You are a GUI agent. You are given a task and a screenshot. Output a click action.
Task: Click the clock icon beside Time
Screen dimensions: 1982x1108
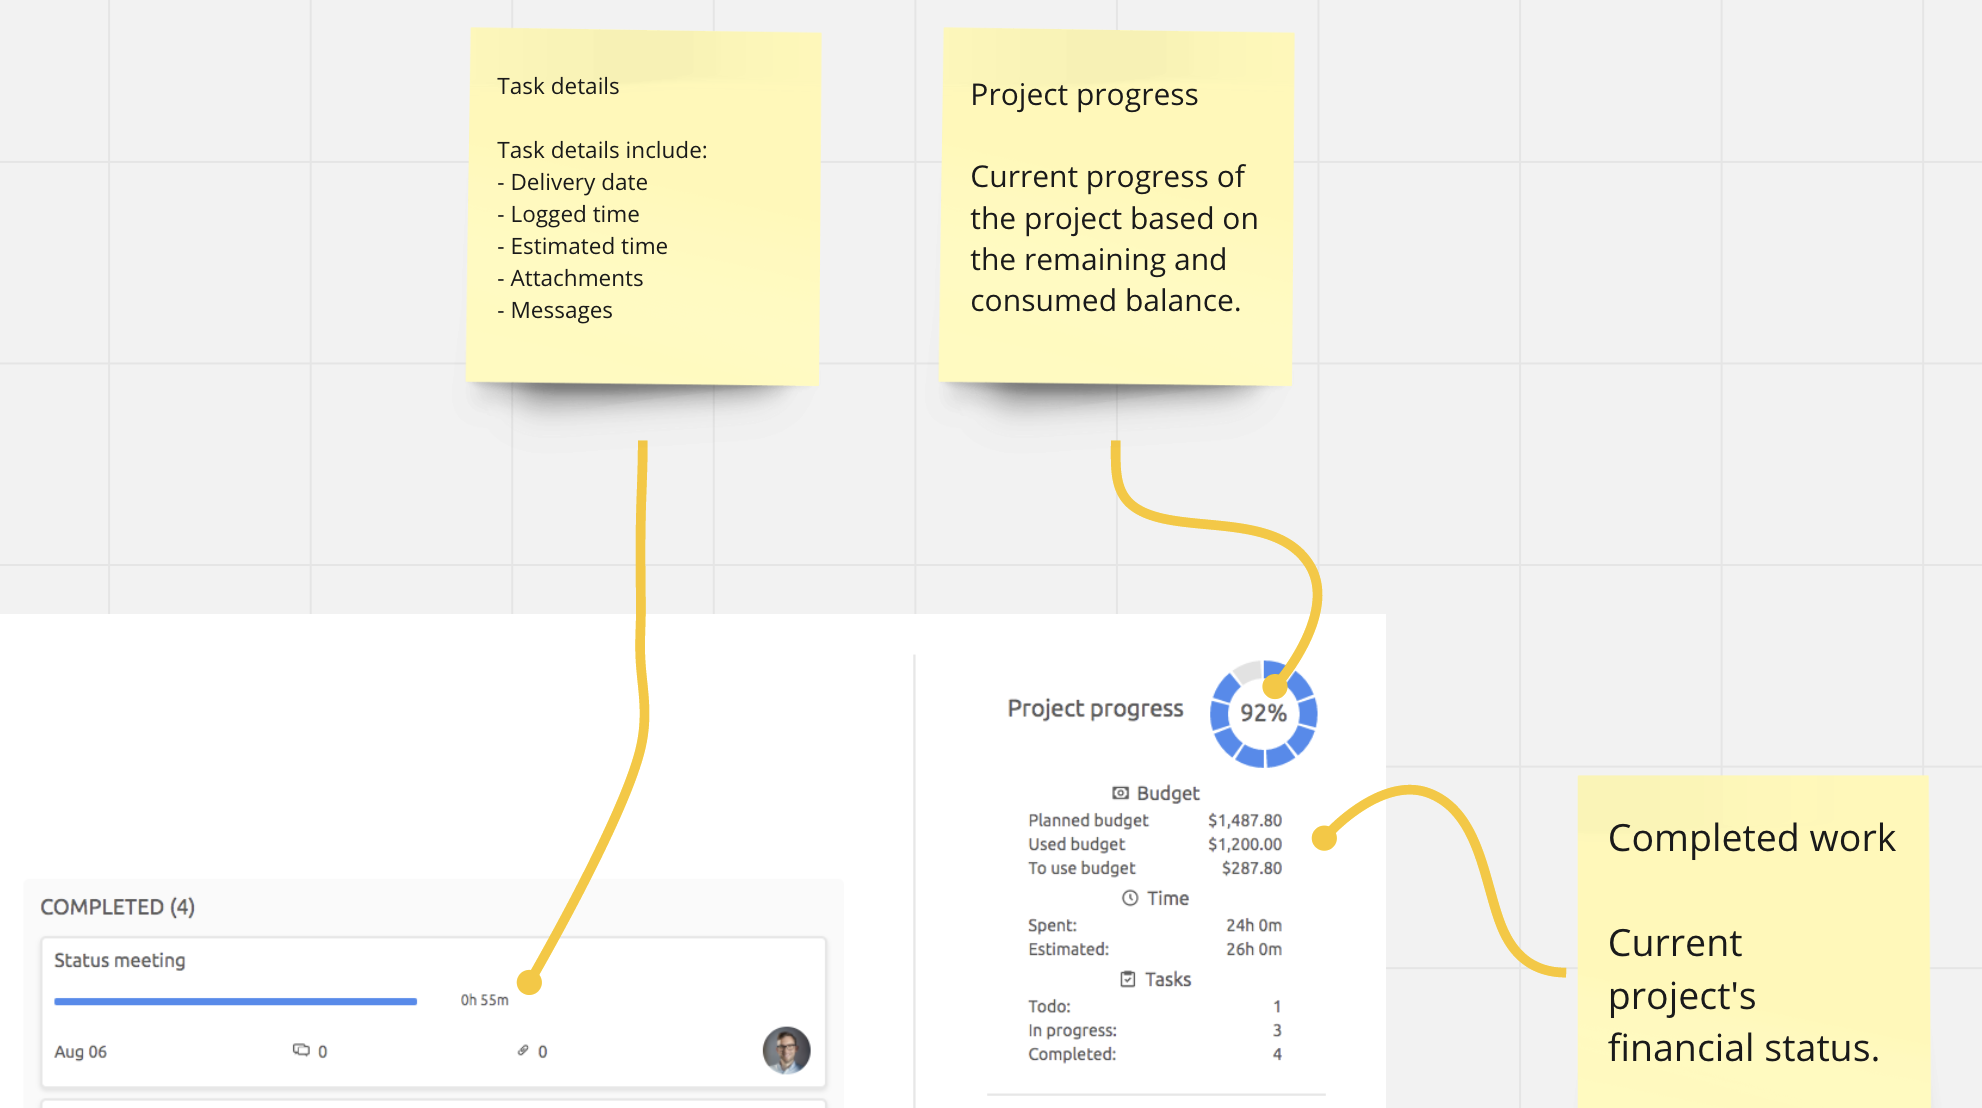1130,898
